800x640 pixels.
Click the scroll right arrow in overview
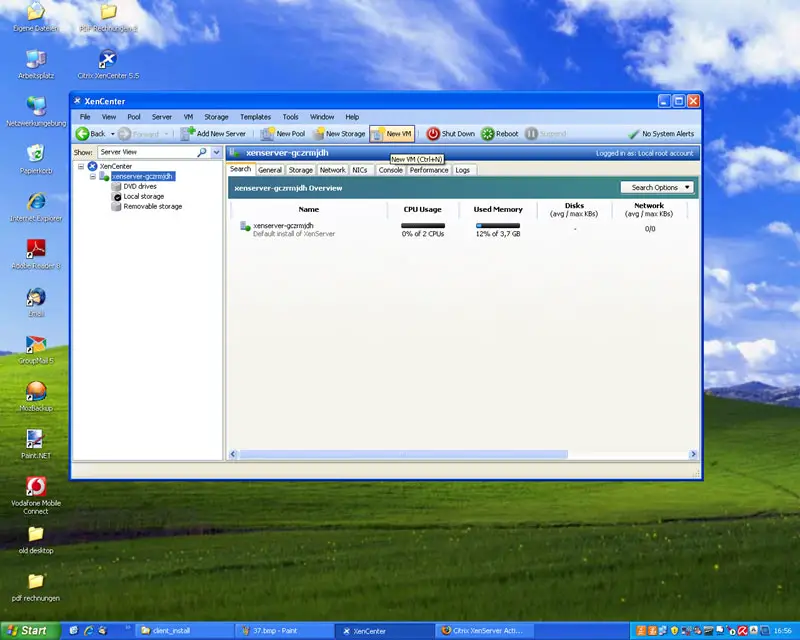pos(693,454)
